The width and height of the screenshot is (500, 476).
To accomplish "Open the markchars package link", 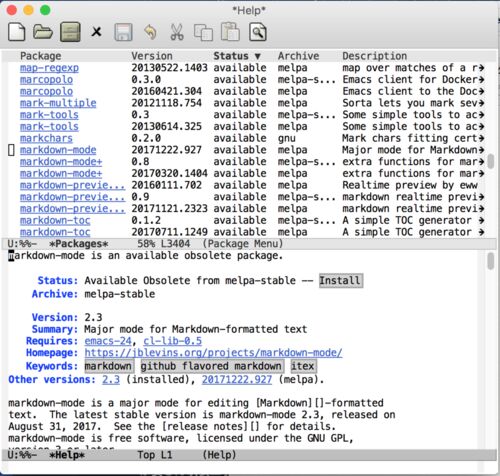I will pyautogui.click(x=46, y=138).
